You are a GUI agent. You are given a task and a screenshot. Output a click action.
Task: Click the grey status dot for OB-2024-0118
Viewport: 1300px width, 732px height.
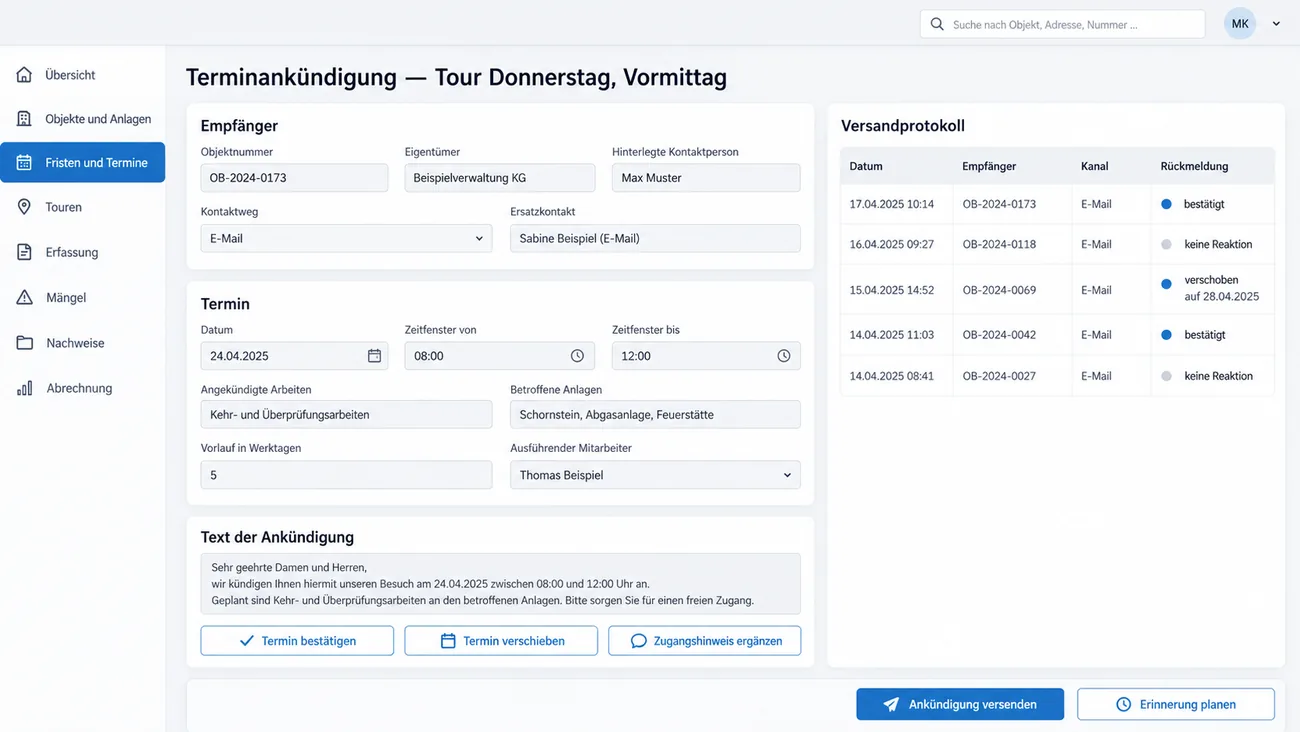pyautogui.click(x=1166, y=244)
